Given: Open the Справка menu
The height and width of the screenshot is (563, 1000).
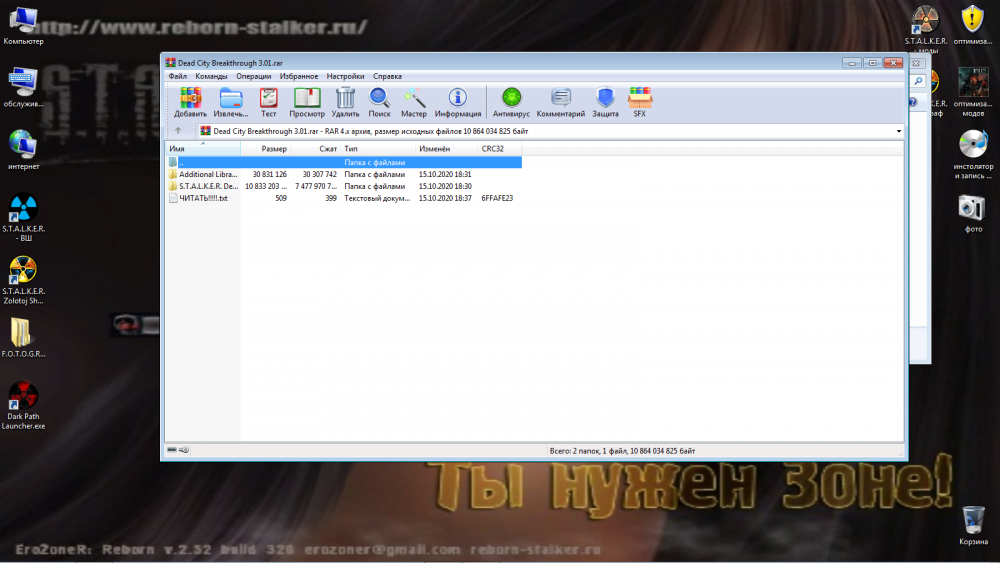Looking at the screenshot, I should (387, 76).
